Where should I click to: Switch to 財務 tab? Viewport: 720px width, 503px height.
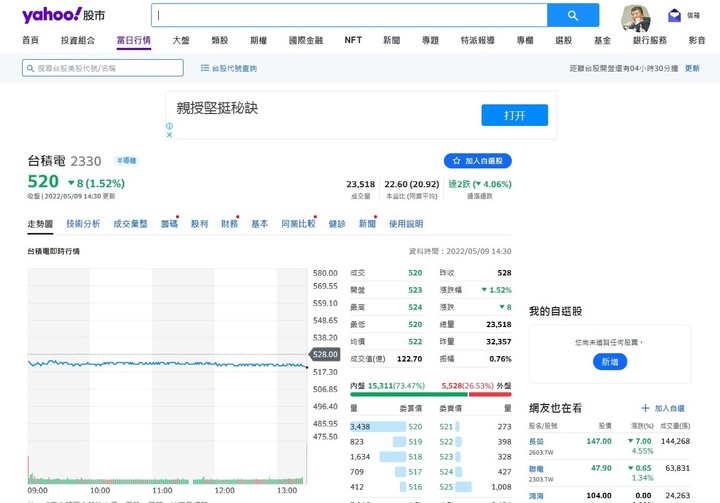click(x=229, y=224)
